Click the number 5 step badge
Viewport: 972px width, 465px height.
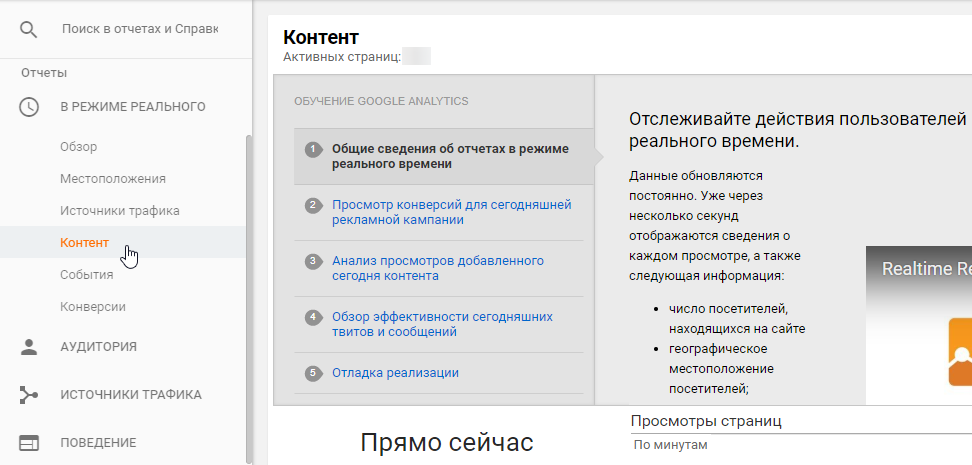313,373
